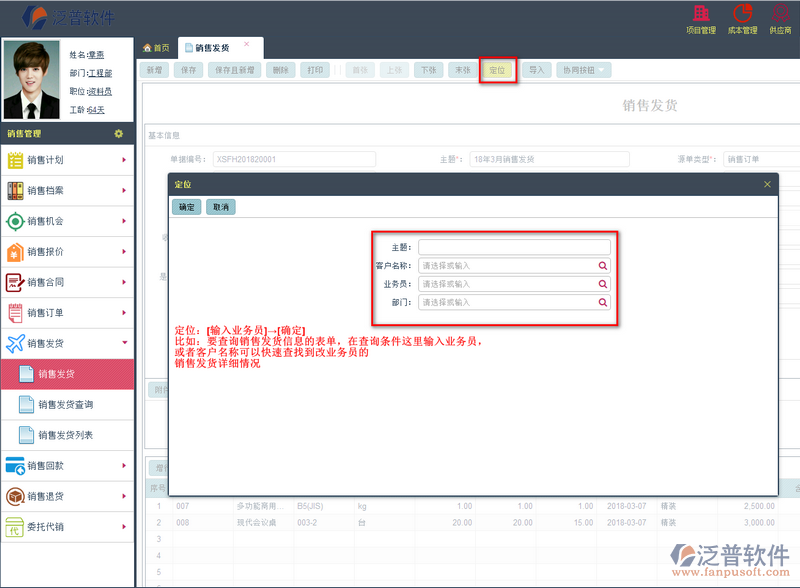The image size is (800, 588).
Task: Click the 资料员 position link
Action: click(x=99, y=91)
